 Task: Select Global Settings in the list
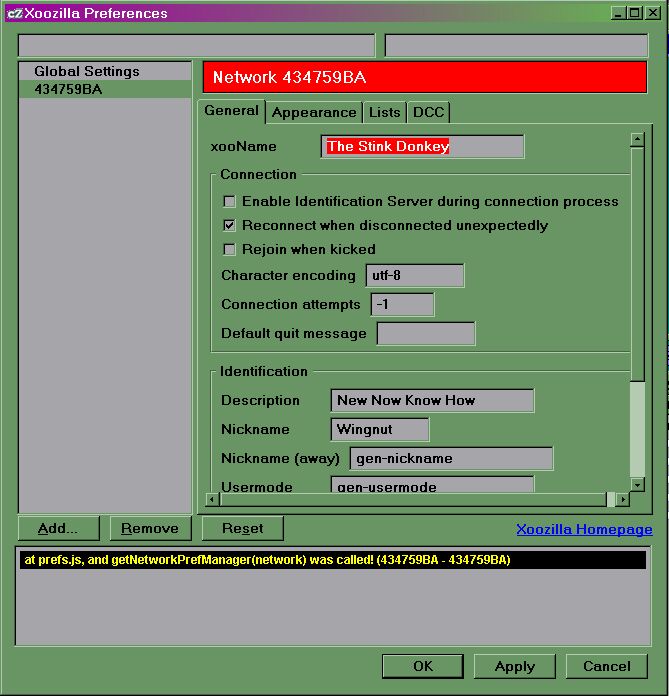click(105, 71)
